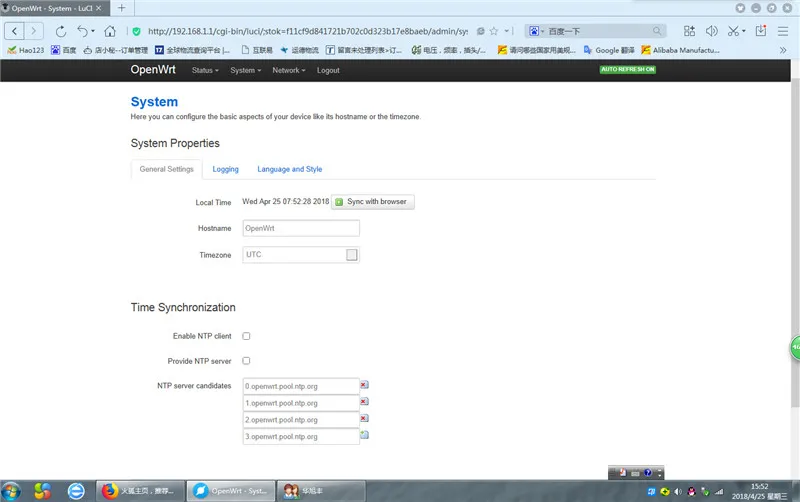Add NTP server with icon beside 3.openwrt.pool.ntp.org
Image resolution: width=800 pixels, height=502 pixels.
point(364,435)
